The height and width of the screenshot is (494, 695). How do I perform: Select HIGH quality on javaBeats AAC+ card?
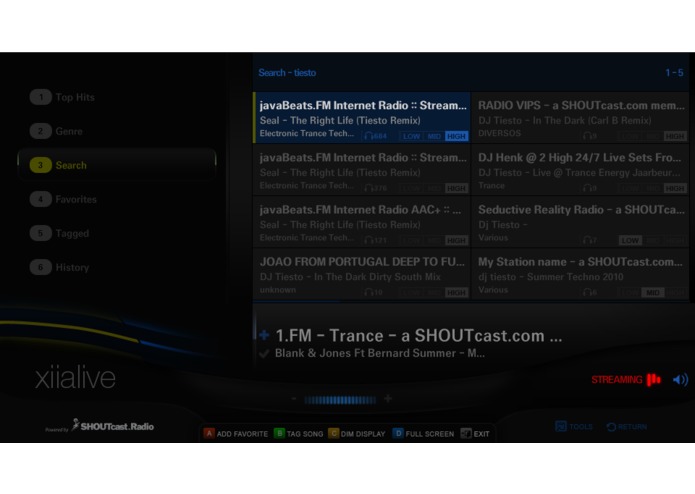[x=457, y=241]
